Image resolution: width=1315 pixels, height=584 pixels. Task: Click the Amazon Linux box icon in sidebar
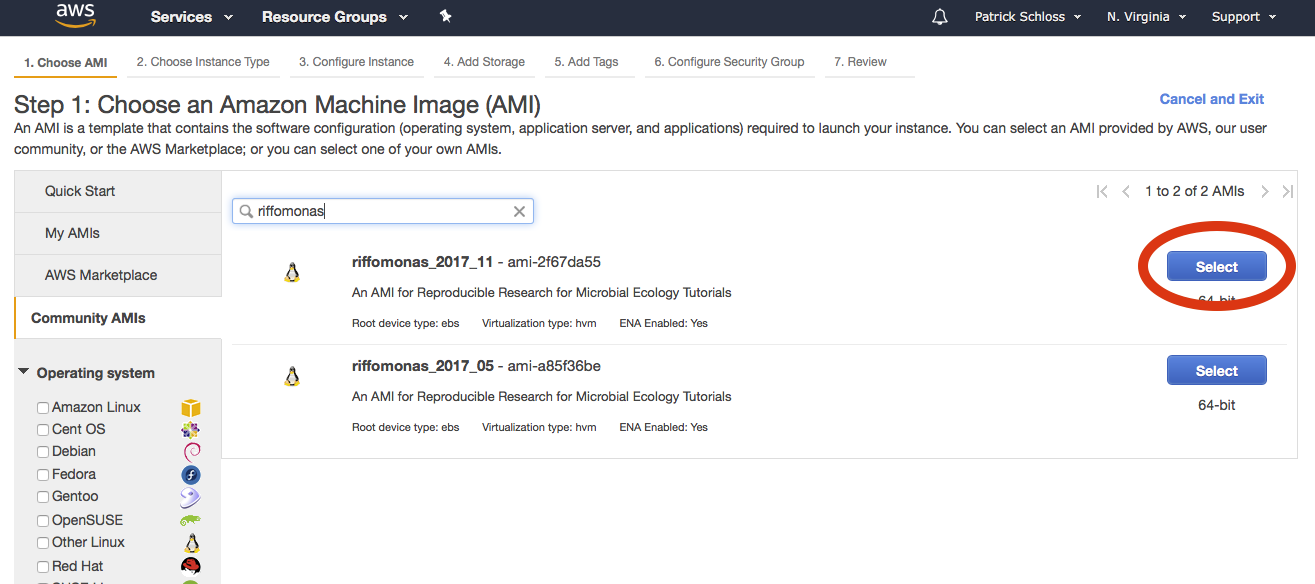pos(190,407)
